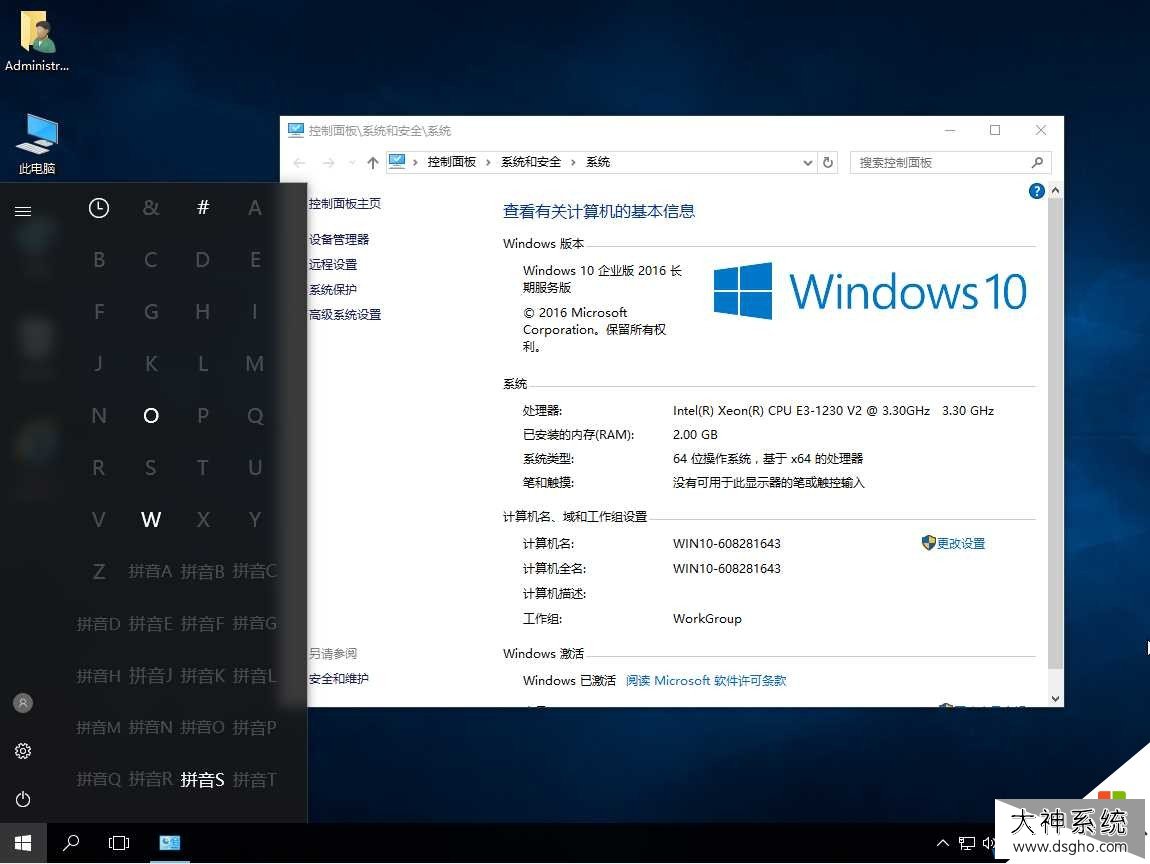
Task: Select 控制面板 breadcrumb
Action: click(452, 162)
